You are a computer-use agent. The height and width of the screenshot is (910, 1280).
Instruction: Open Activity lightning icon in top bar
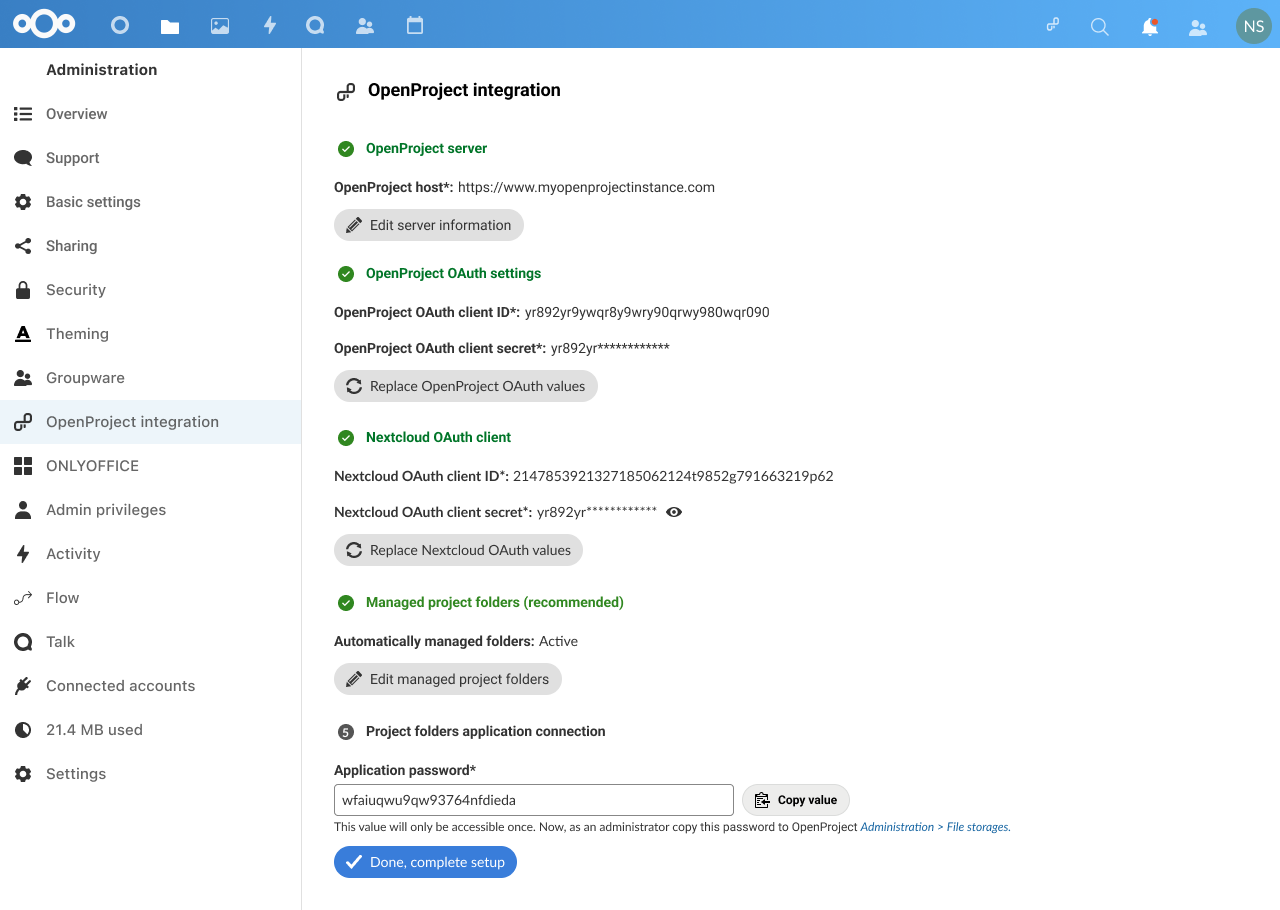[x=269, y=26]
